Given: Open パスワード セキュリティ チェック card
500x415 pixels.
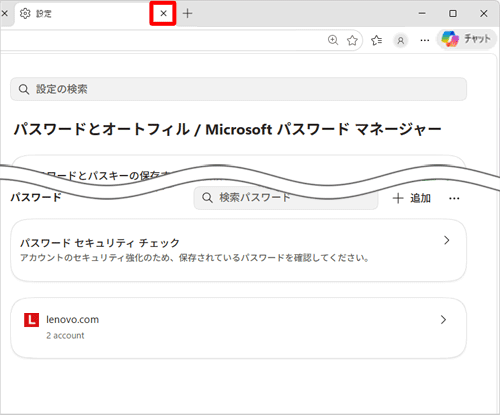Looking at the screenshot, I should (238, 250).
